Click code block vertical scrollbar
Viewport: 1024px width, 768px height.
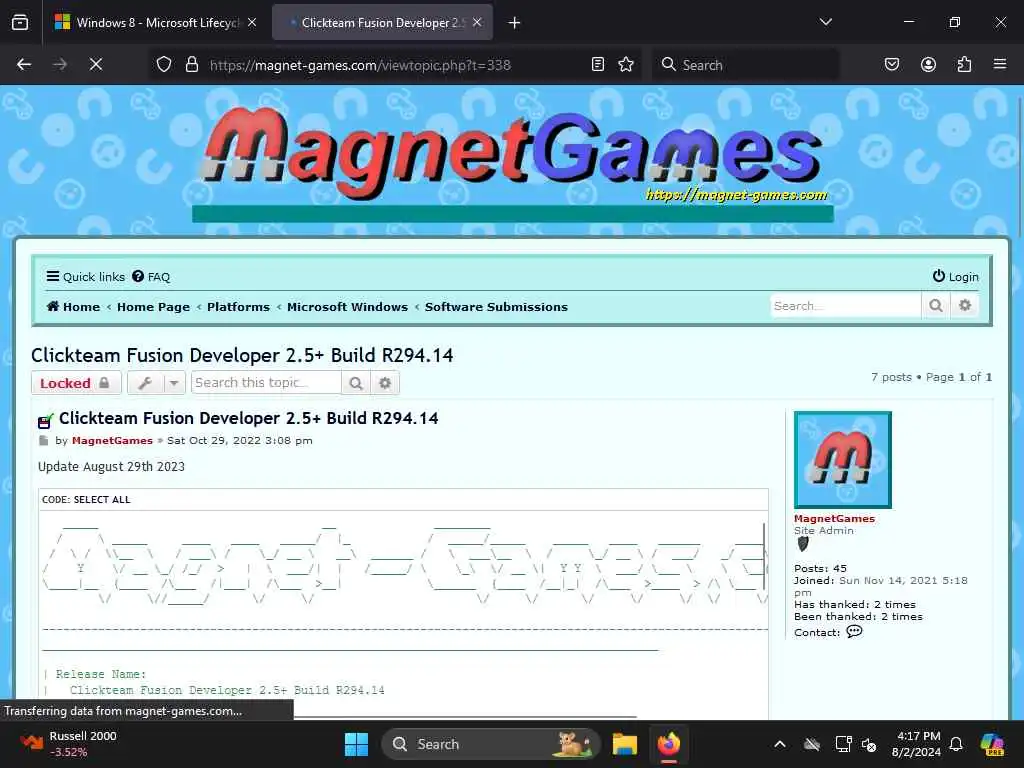tap(764, 556)
